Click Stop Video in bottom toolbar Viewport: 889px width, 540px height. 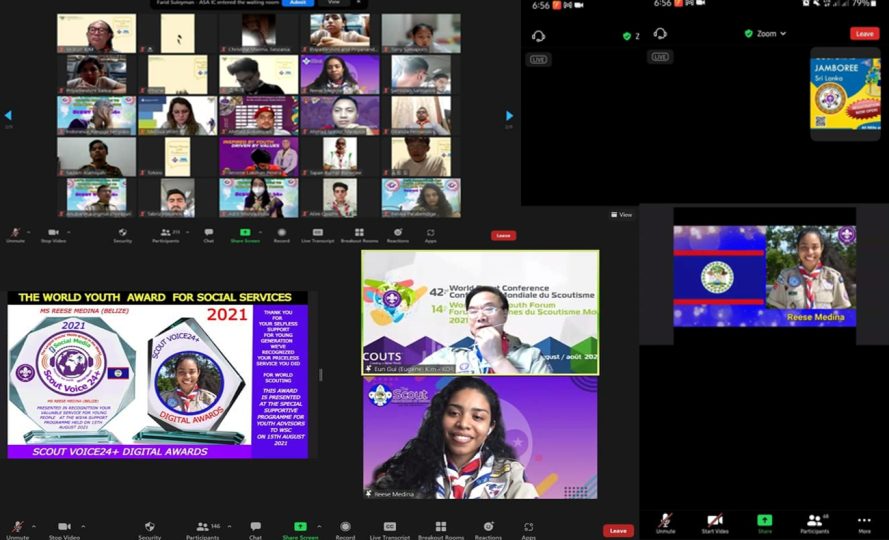(64, 530)
